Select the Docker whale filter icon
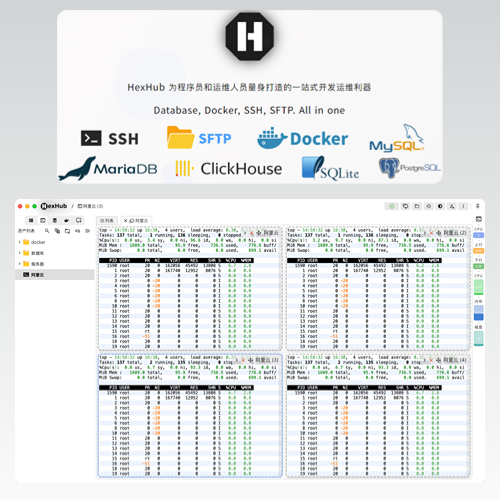Viewport: 500px width, 500px height. click(67, 220)
